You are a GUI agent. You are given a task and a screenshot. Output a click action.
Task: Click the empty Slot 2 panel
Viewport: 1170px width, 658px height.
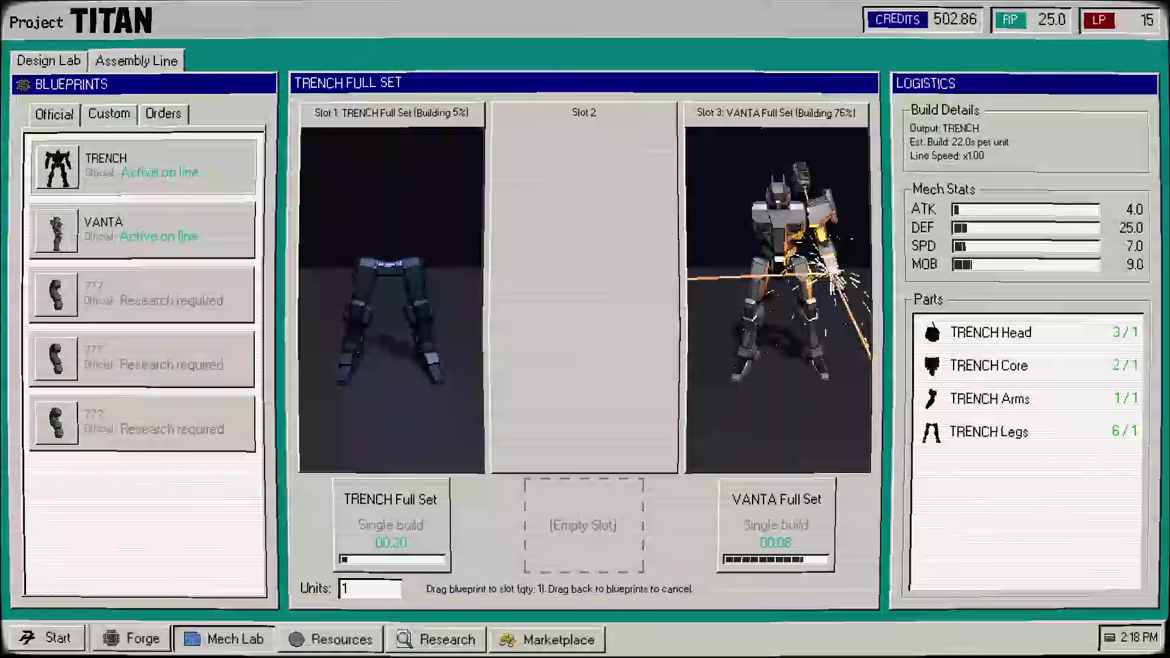(584, 287)
